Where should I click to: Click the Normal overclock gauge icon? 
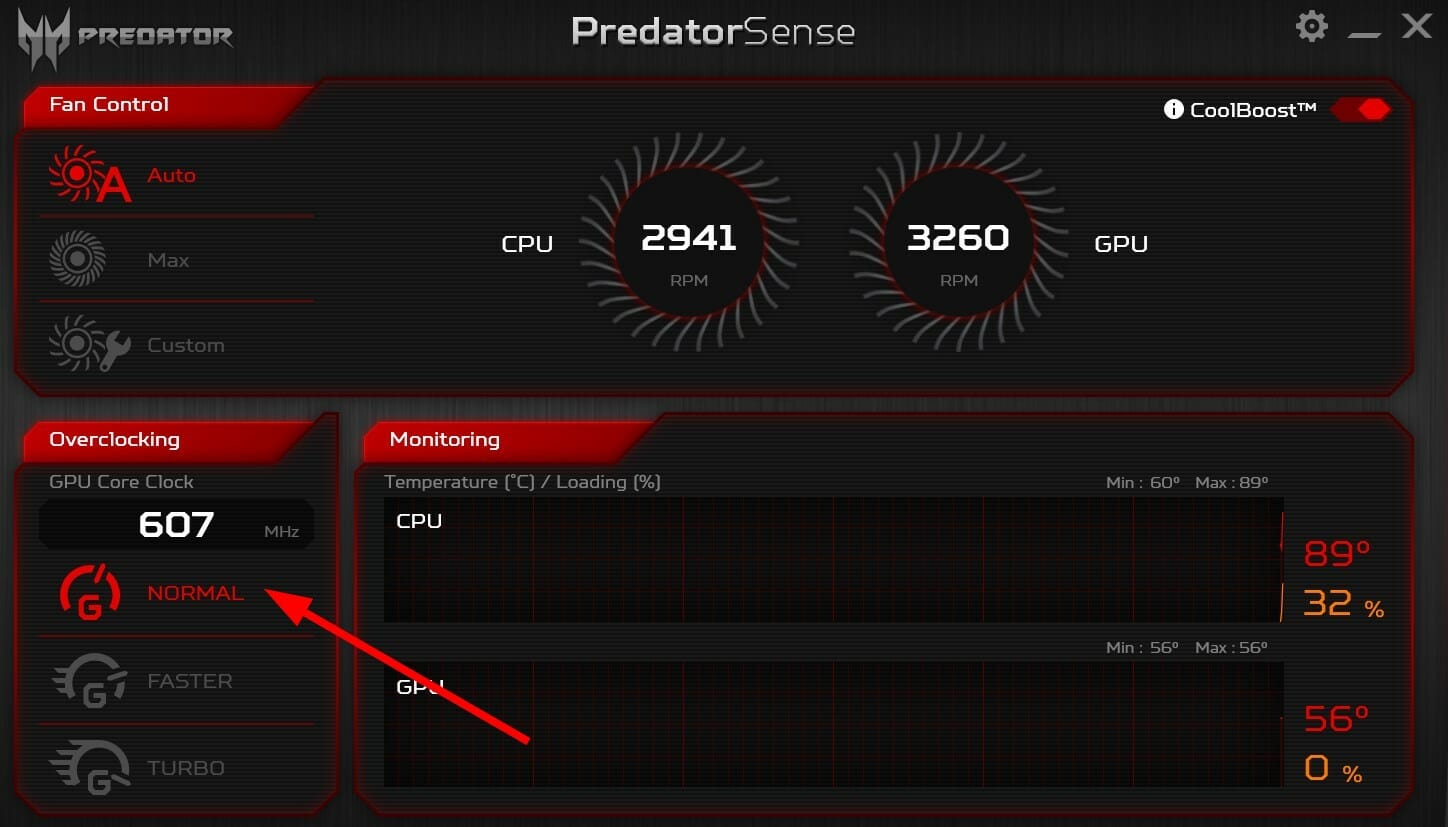point(90,592)
